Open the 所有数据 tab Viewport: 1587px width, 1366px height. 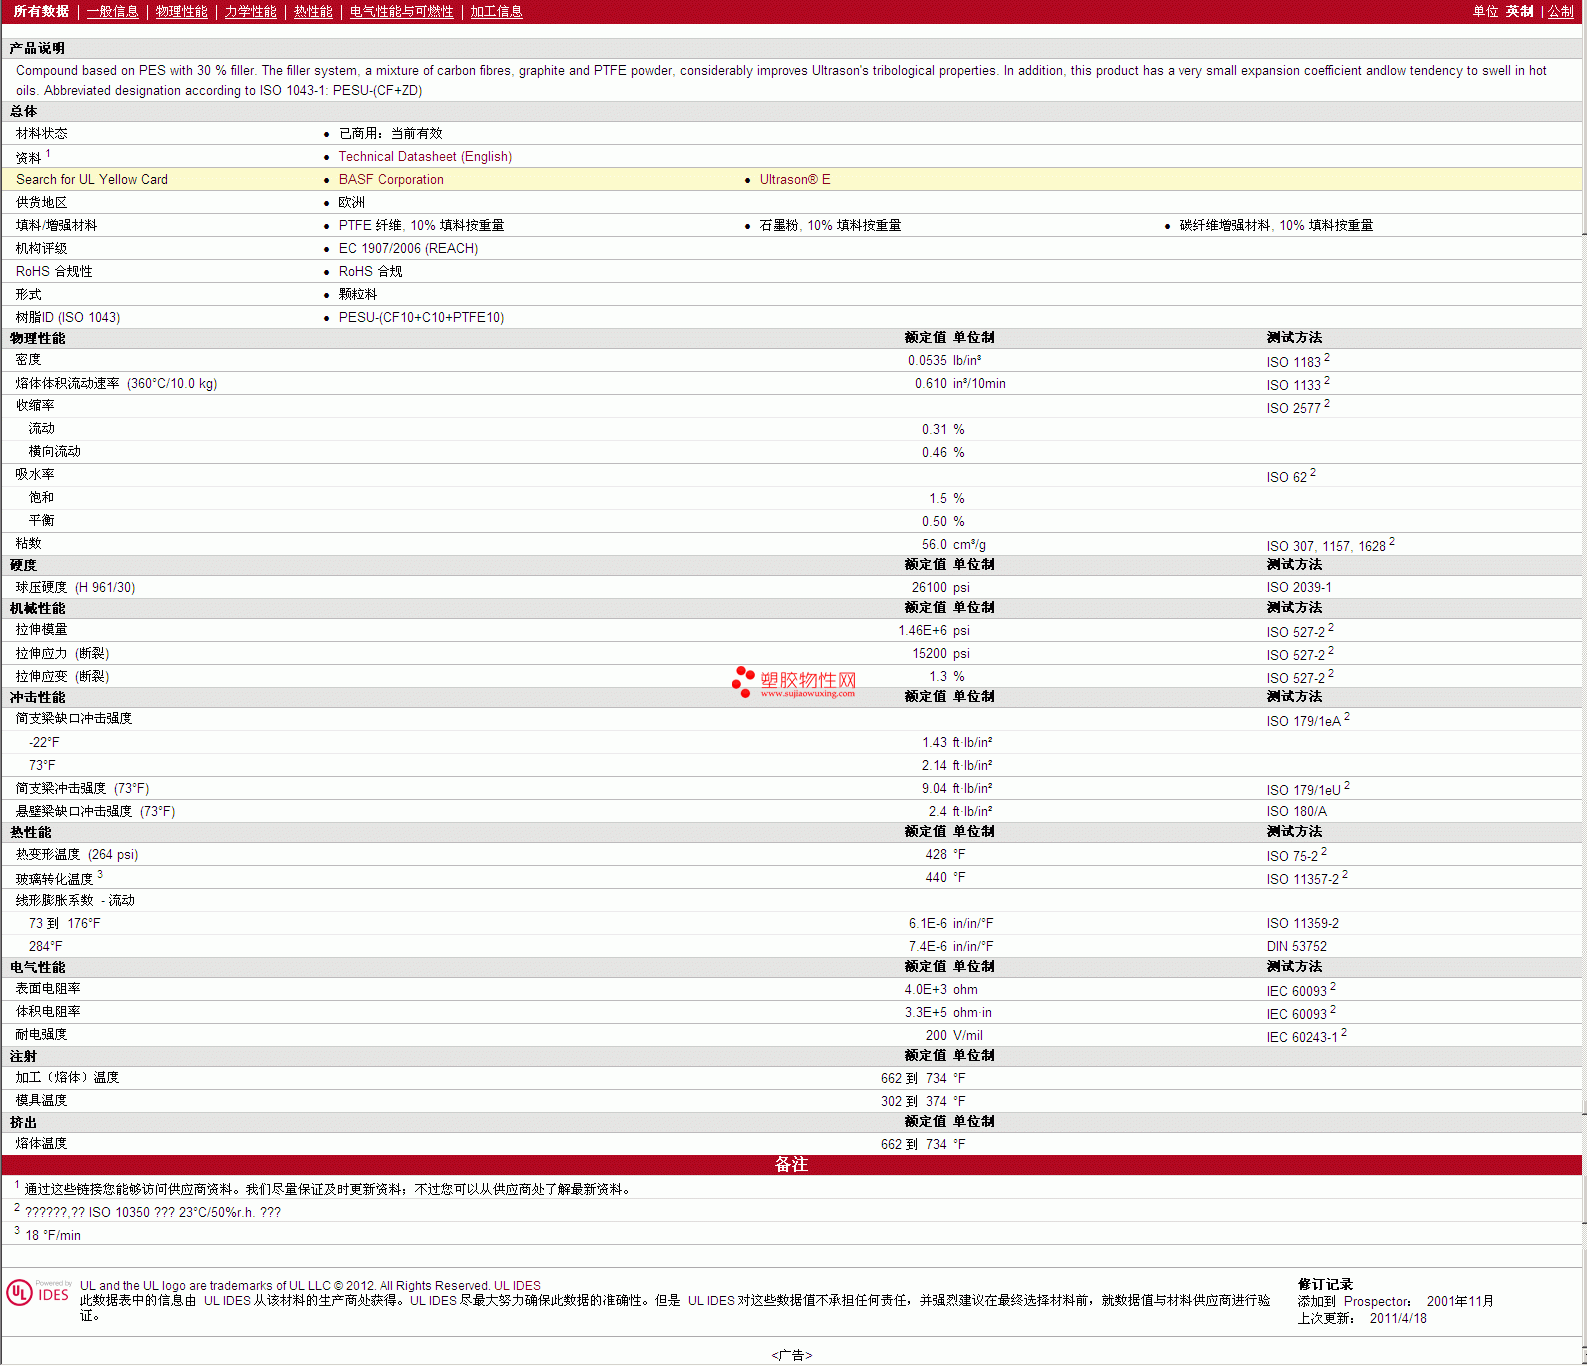coord(41,12)
